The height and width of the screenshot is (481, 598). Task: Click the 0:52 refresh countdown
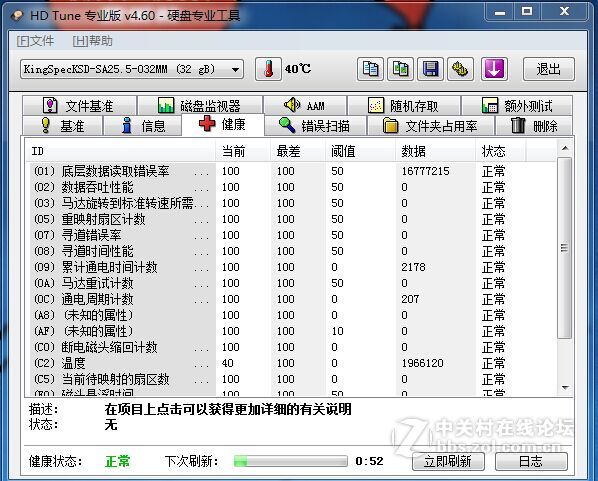[x=369, y=461]
